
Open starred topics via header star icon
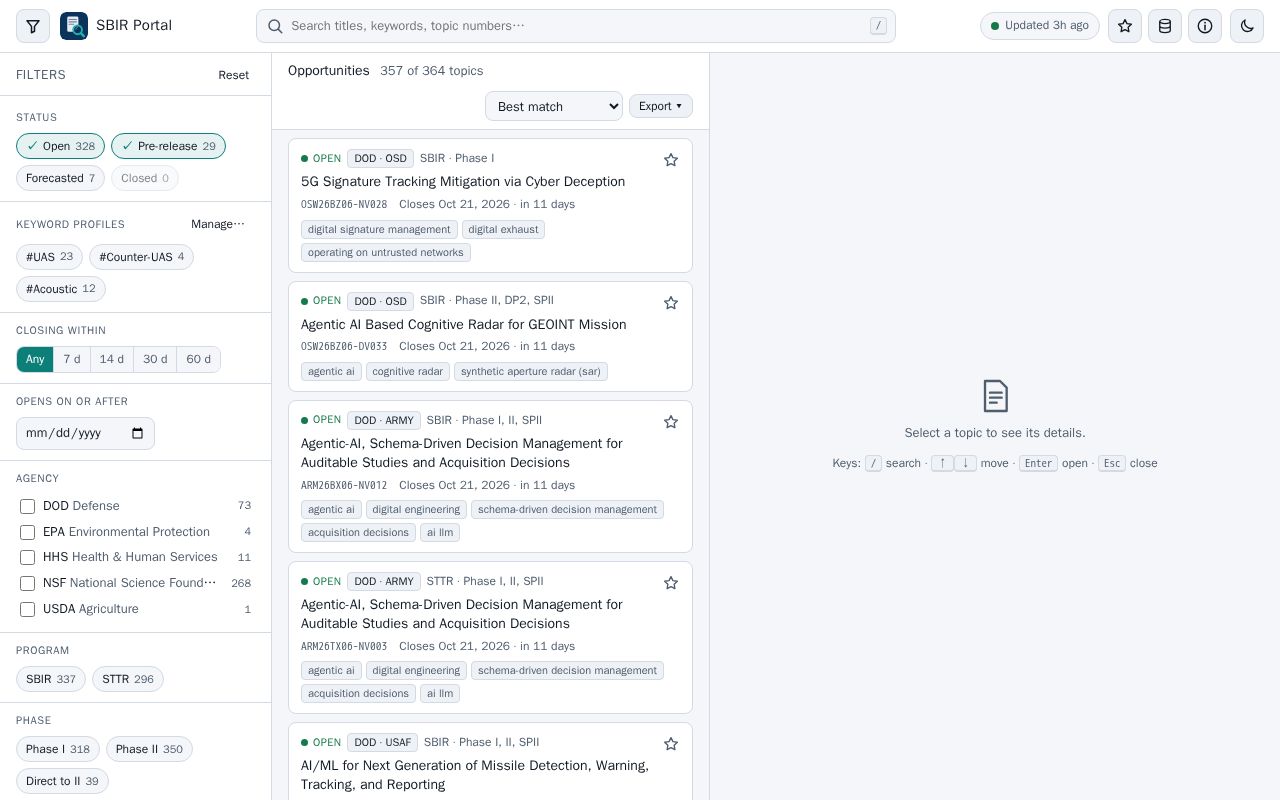click(1125, 26)
